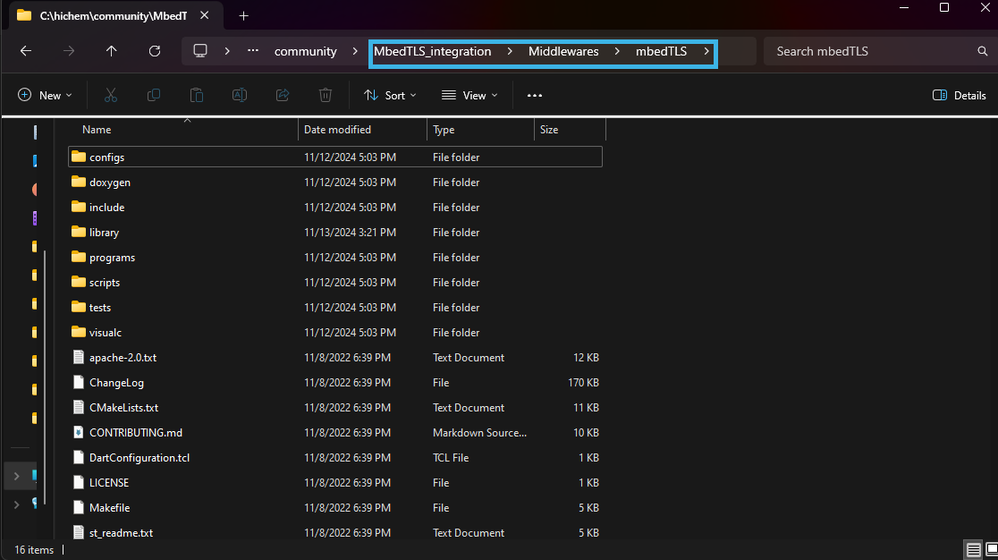Image resolution: width=998 pixels, height=560 pixels.
Task: Navigate to community in breadcrumb
Action: (306, 51)
